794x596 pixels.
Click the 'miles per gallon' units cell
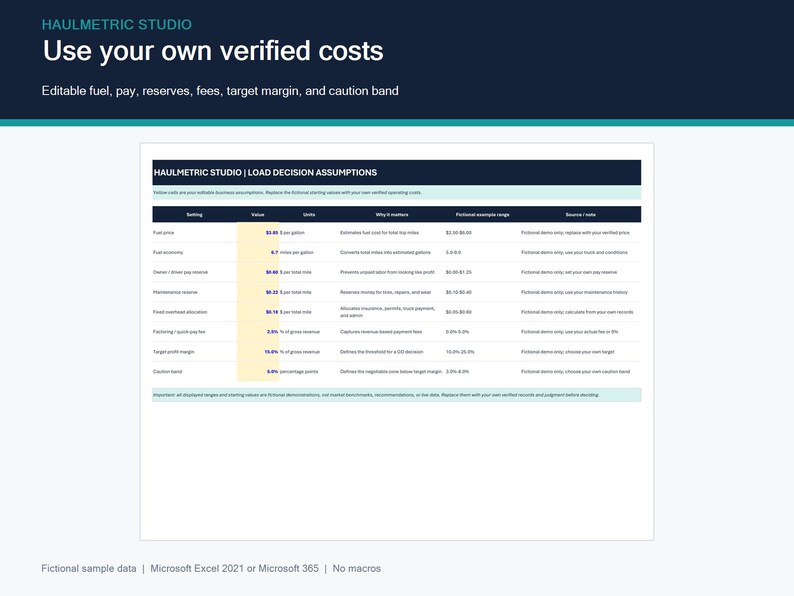(x=297, y=252)
